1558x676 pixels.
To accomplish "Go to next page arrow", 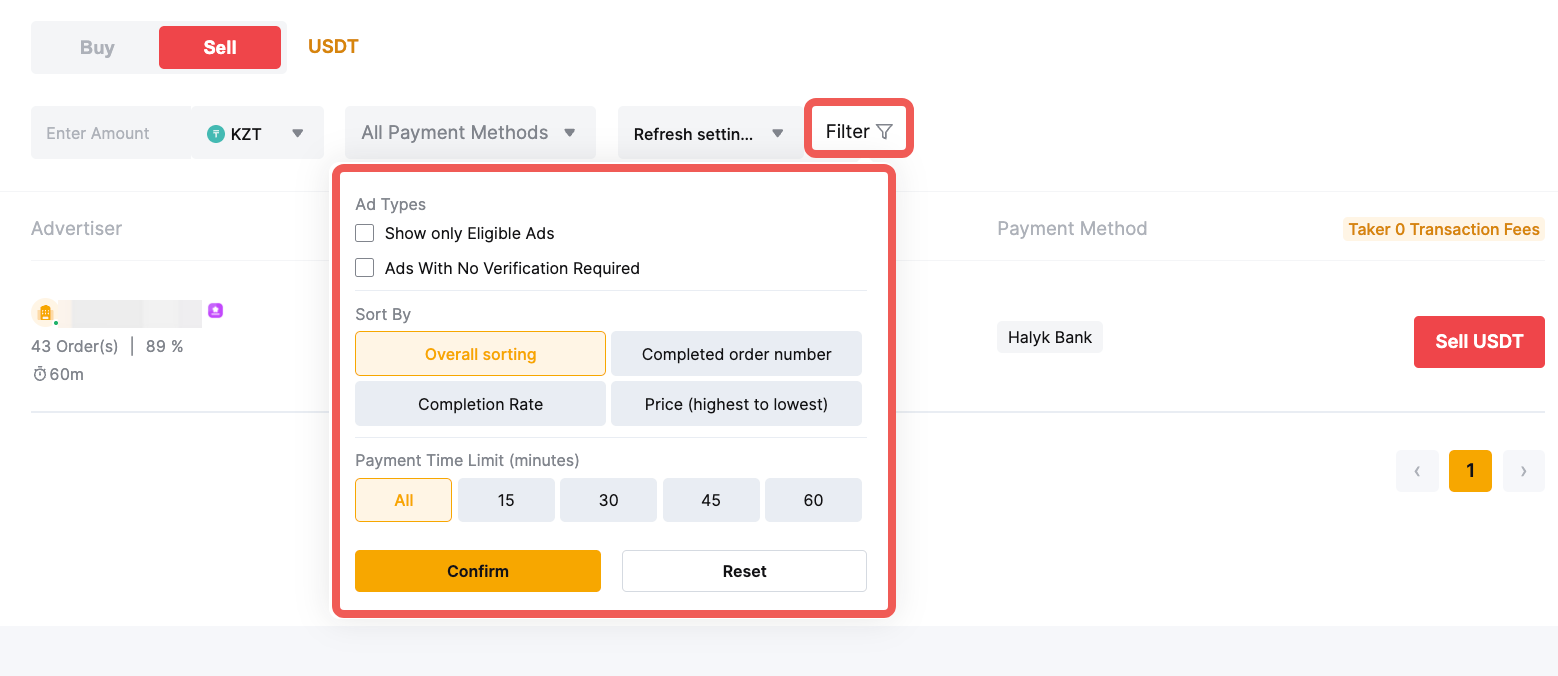I will (x=1523, y=471).
